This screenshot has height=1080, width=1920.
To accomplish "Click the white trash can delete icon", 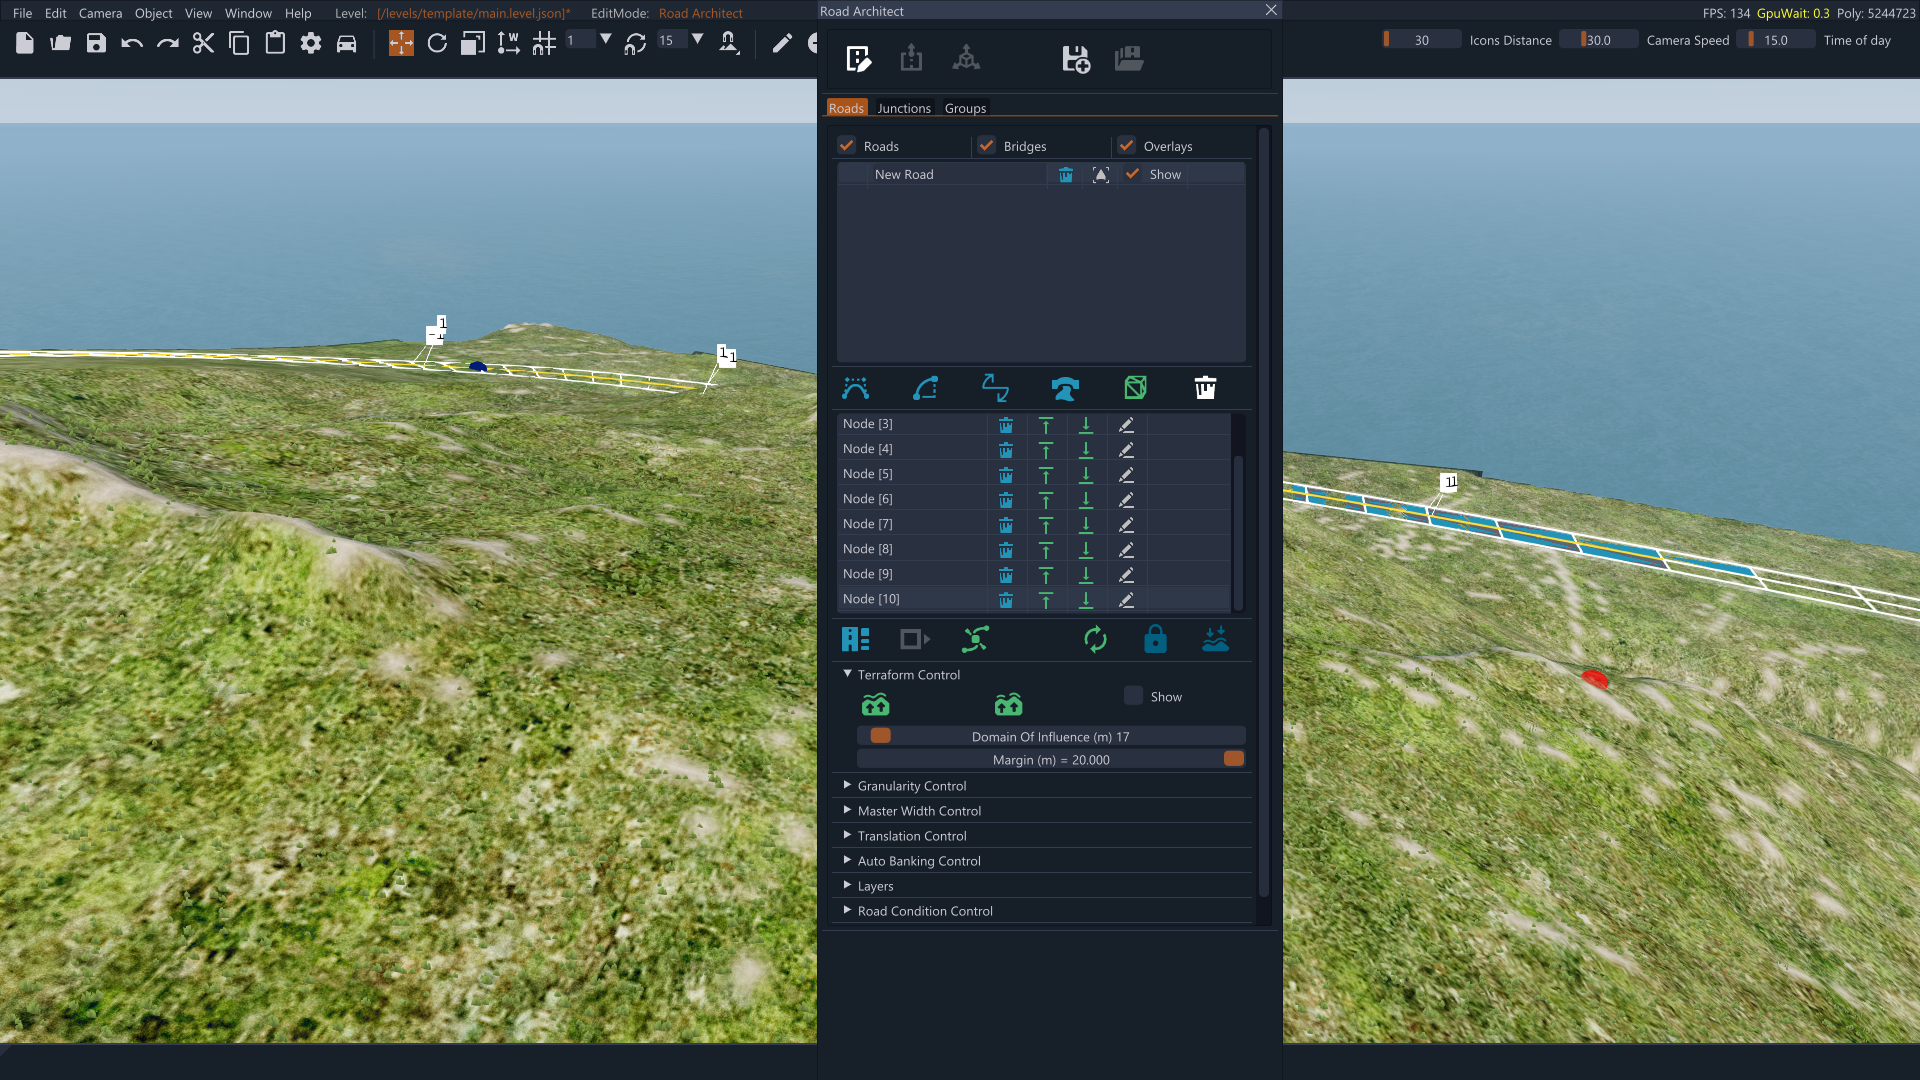I will [1205, 388].
